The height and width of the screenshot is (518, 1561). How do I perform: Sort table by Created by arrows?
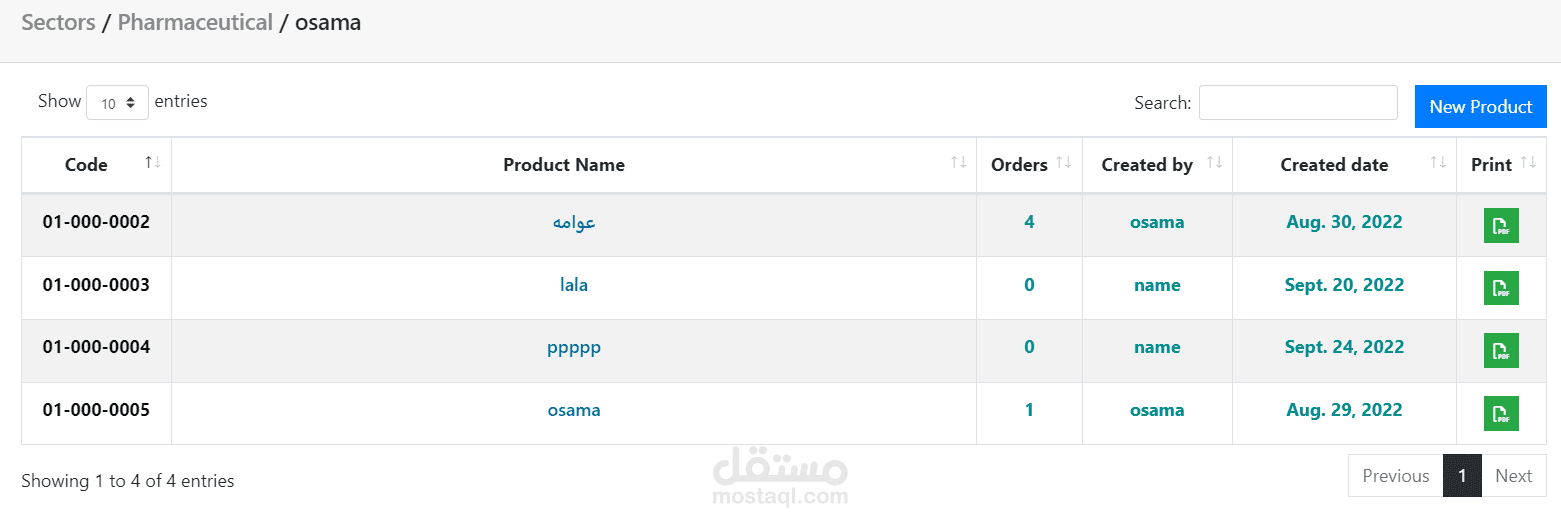1214,162
